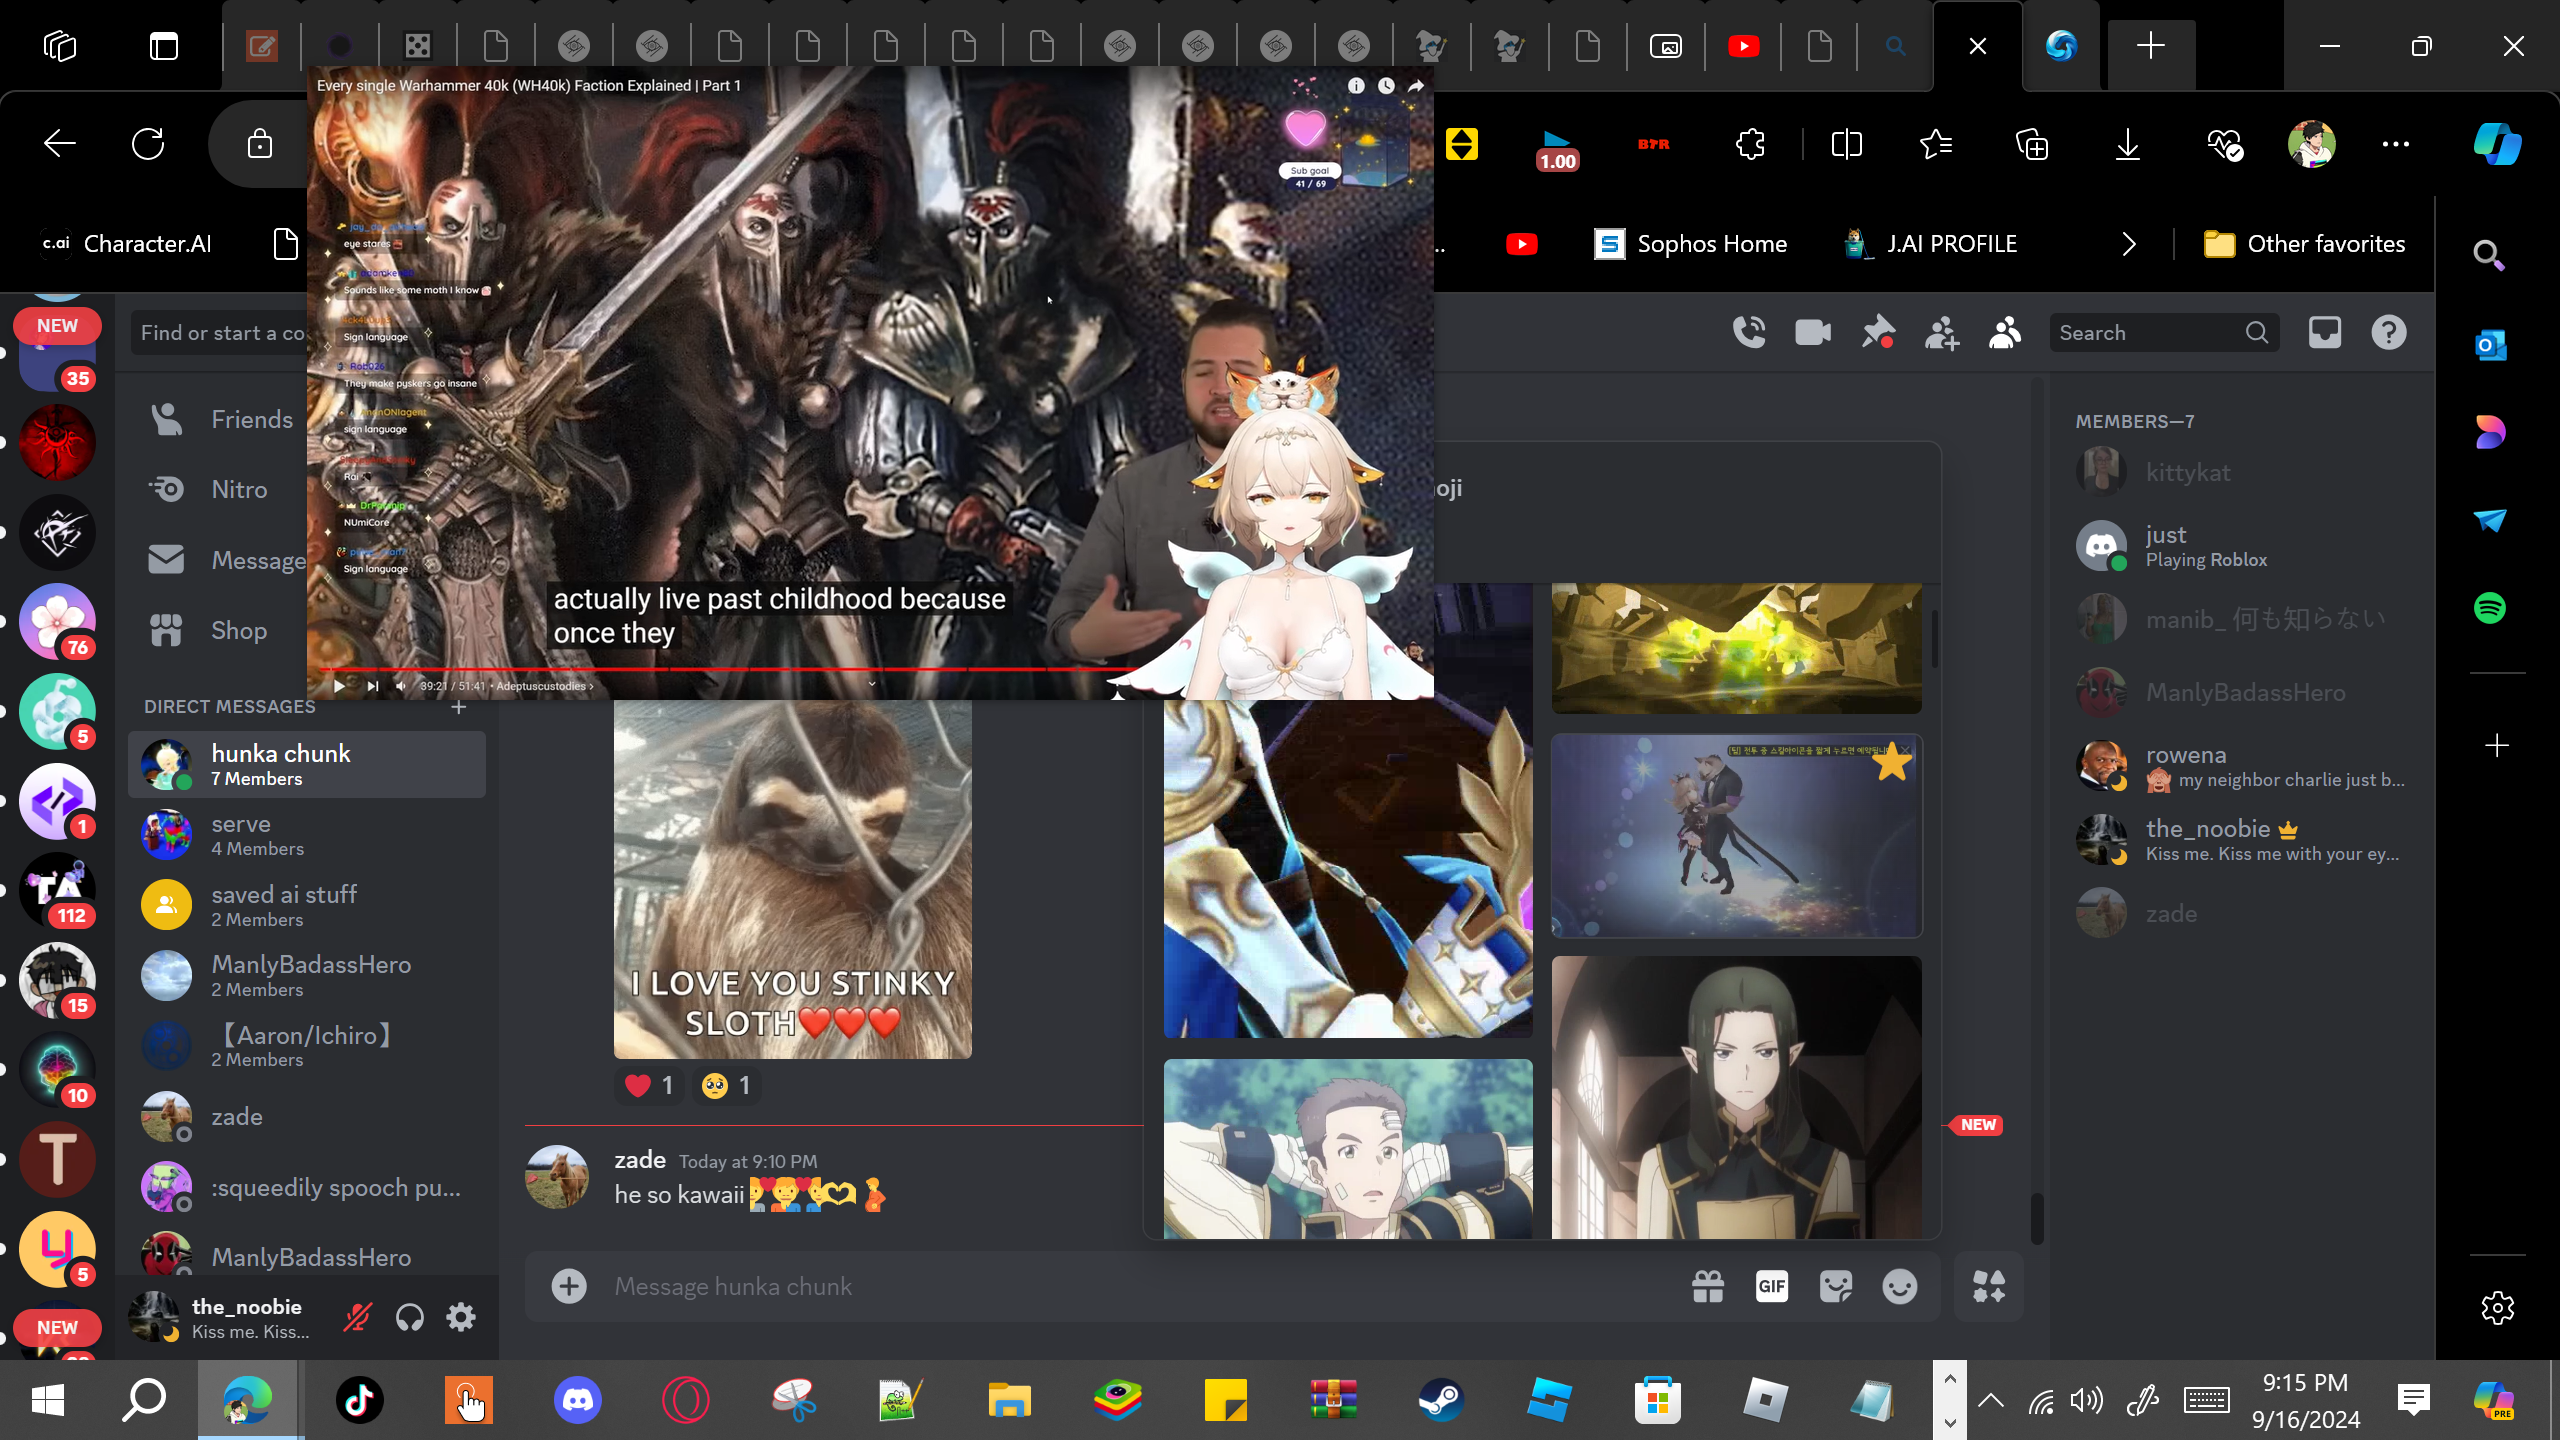
Task: Open Edge Settings and more menu
Action: tap(2396, 144)
